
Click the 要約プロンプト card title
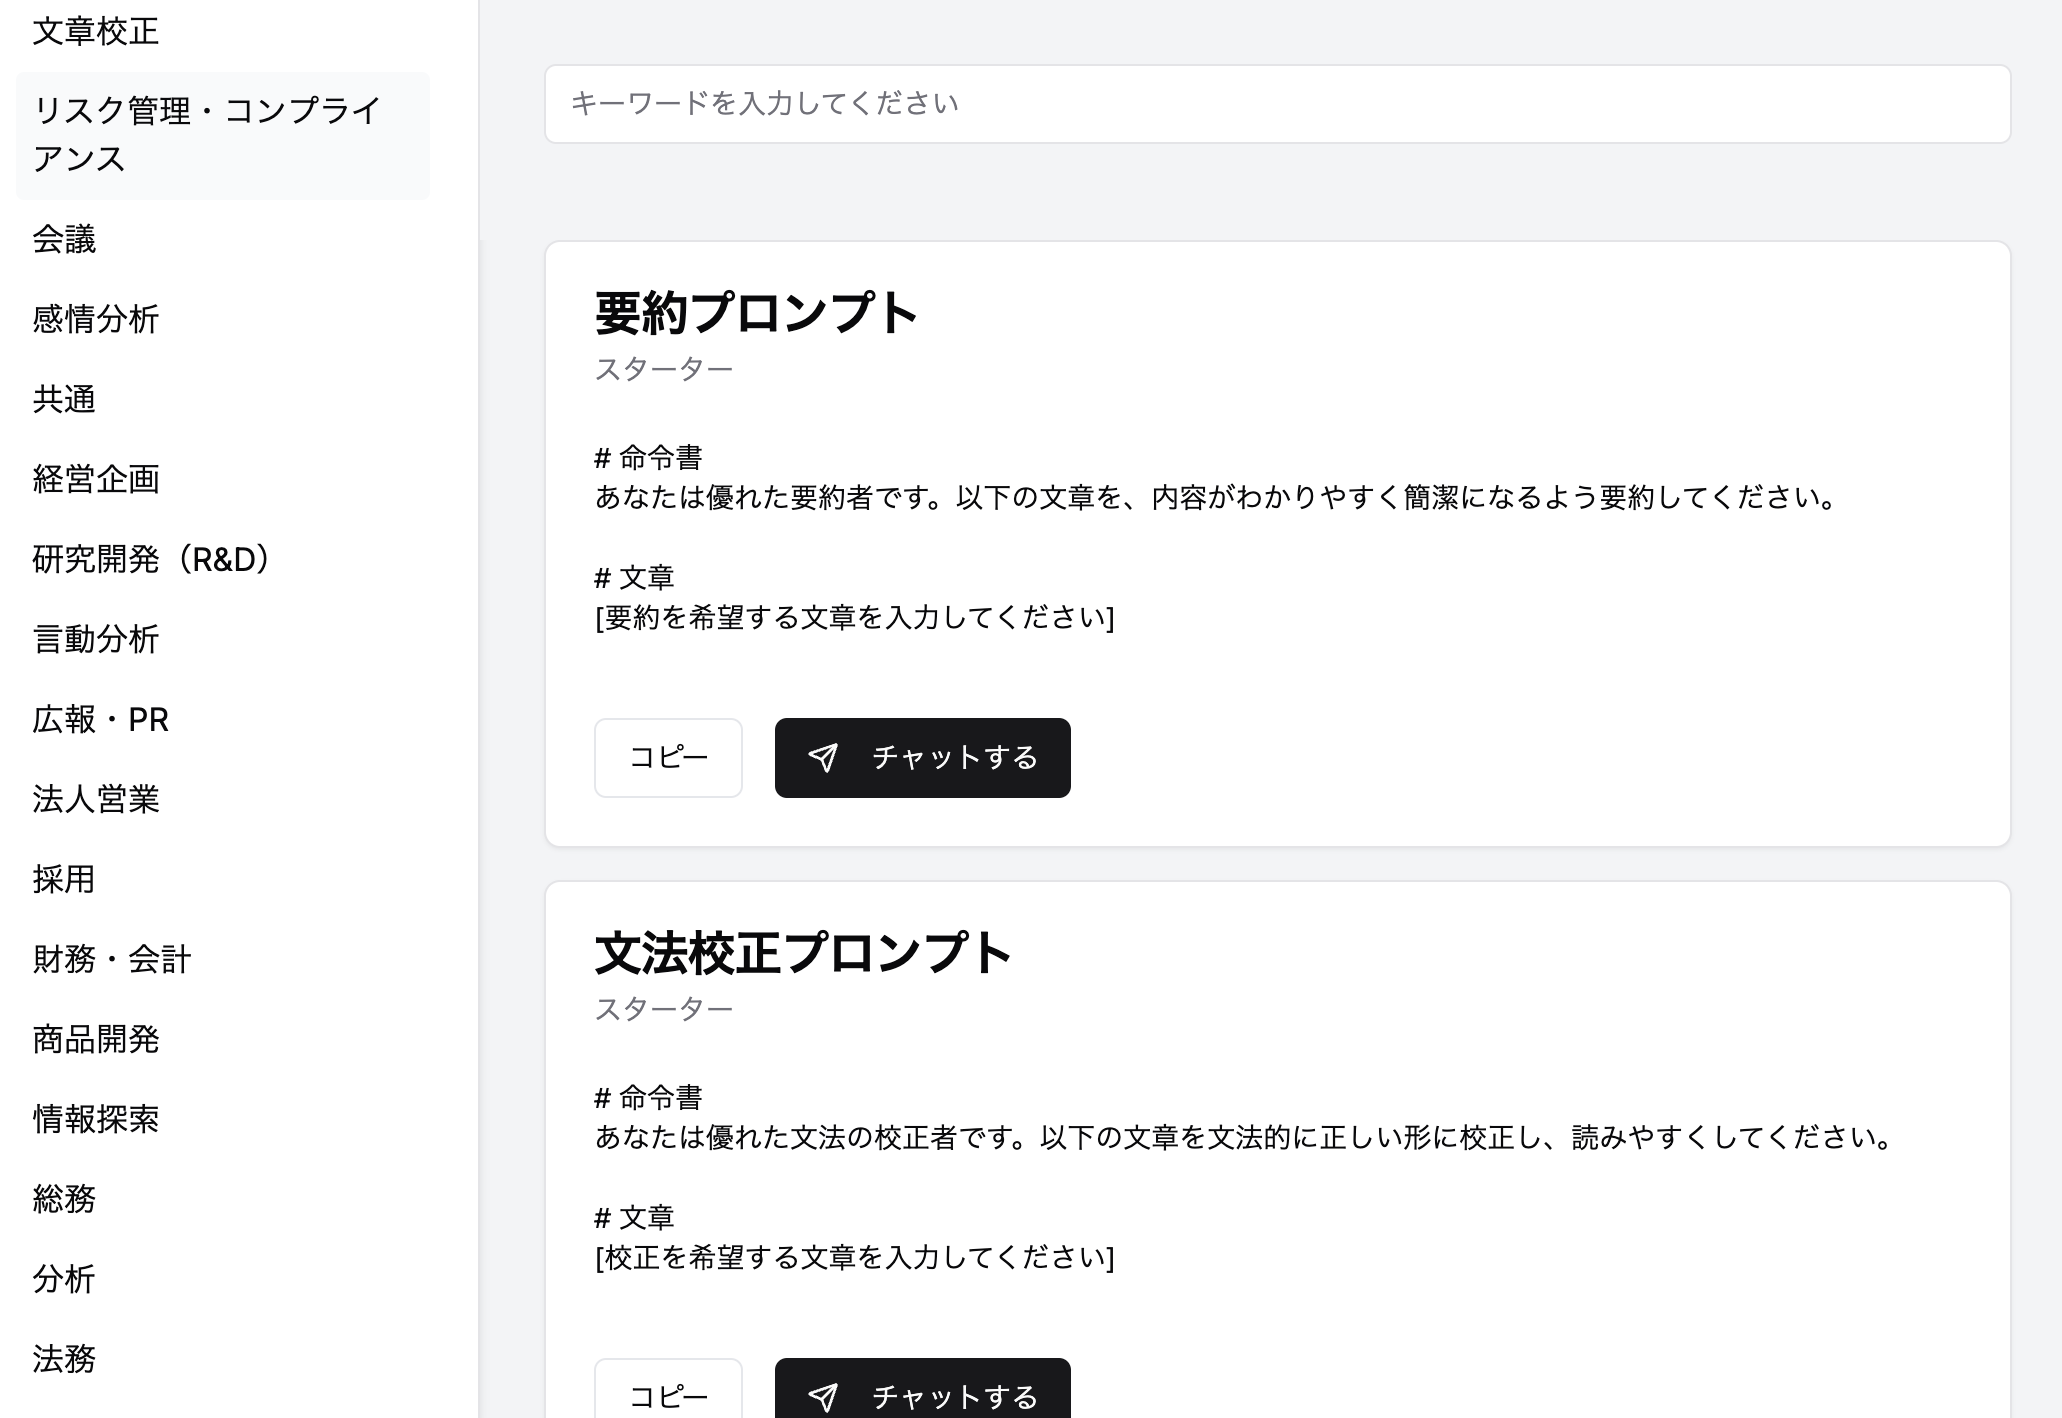click(756, 313)
